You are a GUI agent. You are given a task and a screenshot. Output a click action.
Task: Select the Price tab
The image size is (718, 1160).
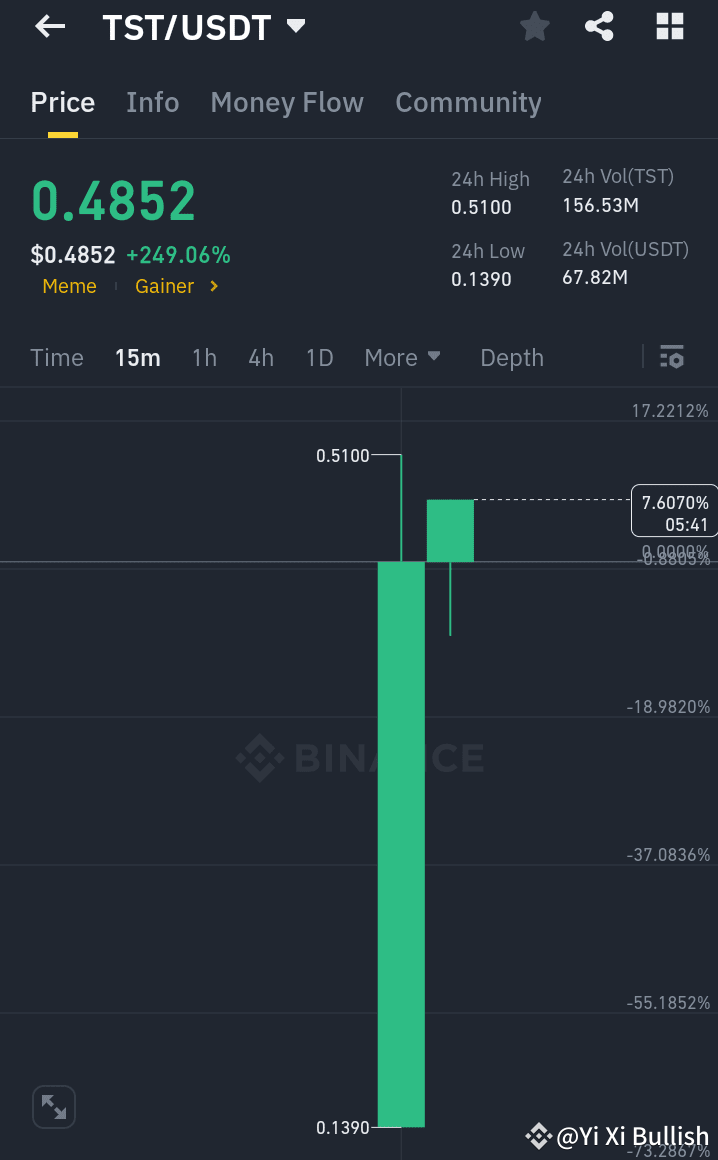(x=62, y=102)
